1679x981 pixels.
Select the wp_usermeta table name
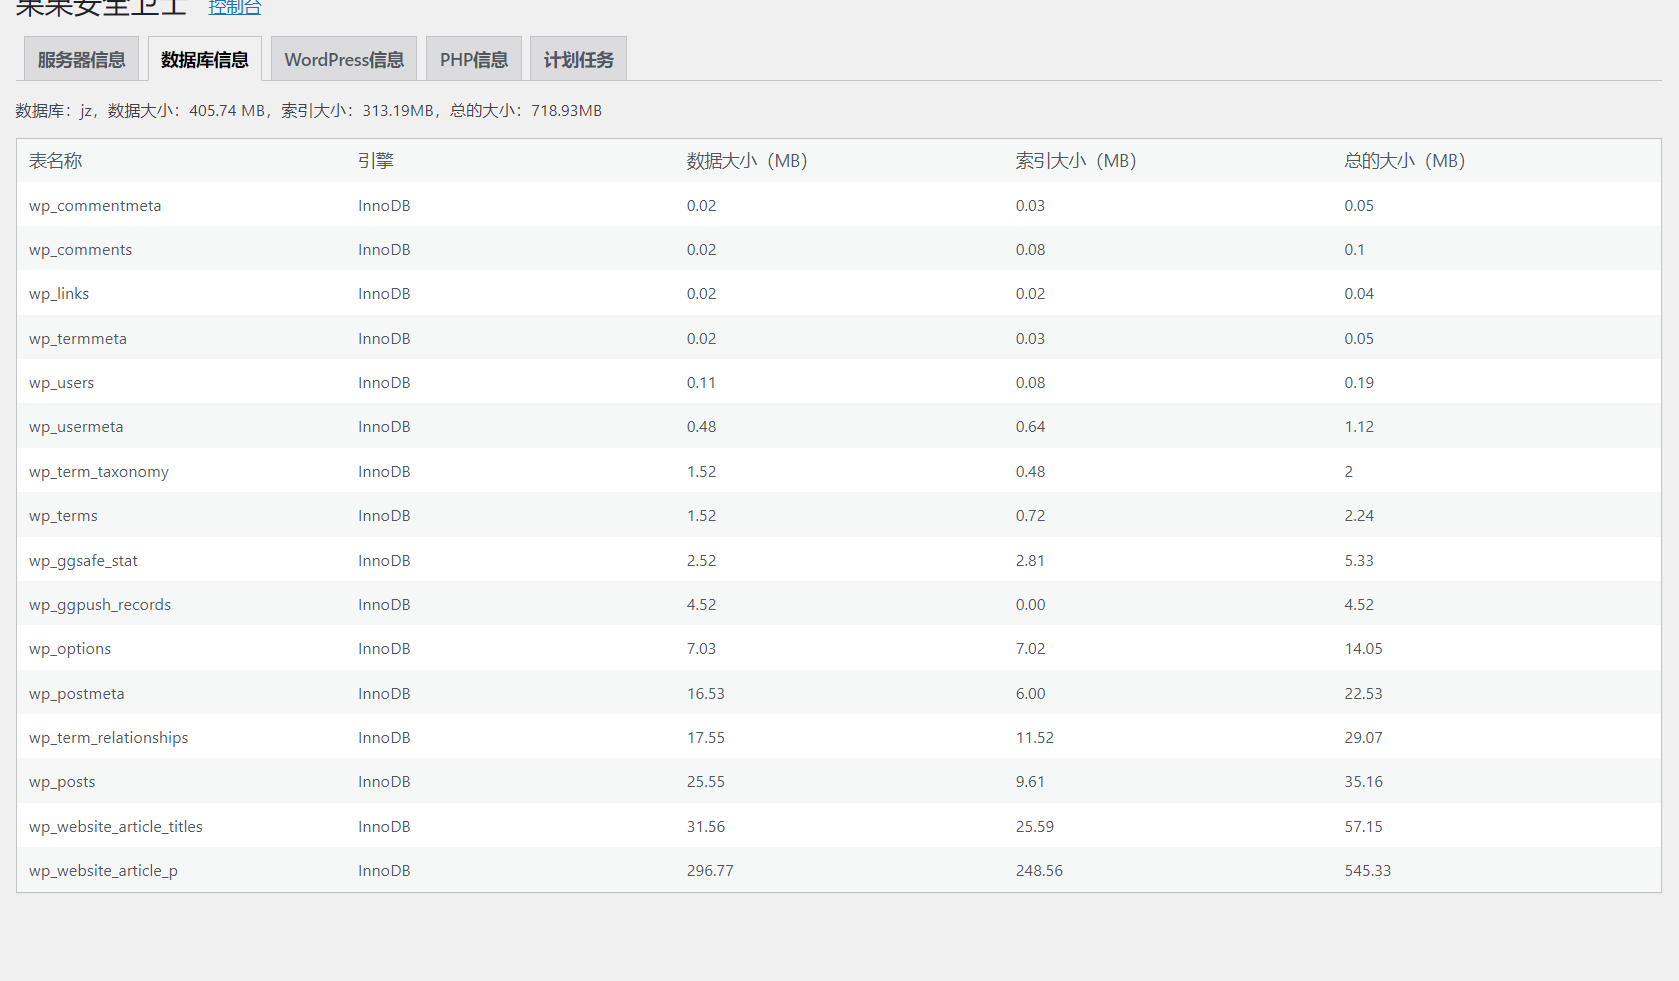click(x=76, y=427)
